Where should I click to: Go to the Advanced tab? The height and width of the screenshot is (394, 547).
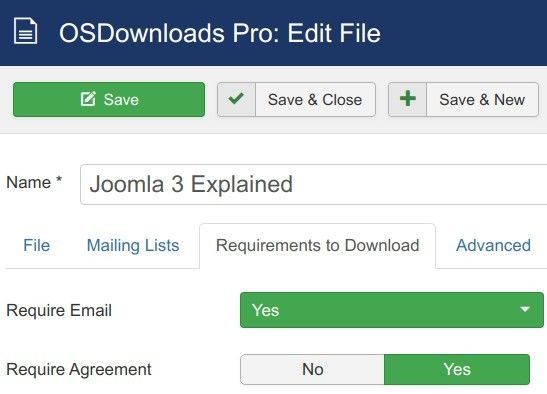493,245
